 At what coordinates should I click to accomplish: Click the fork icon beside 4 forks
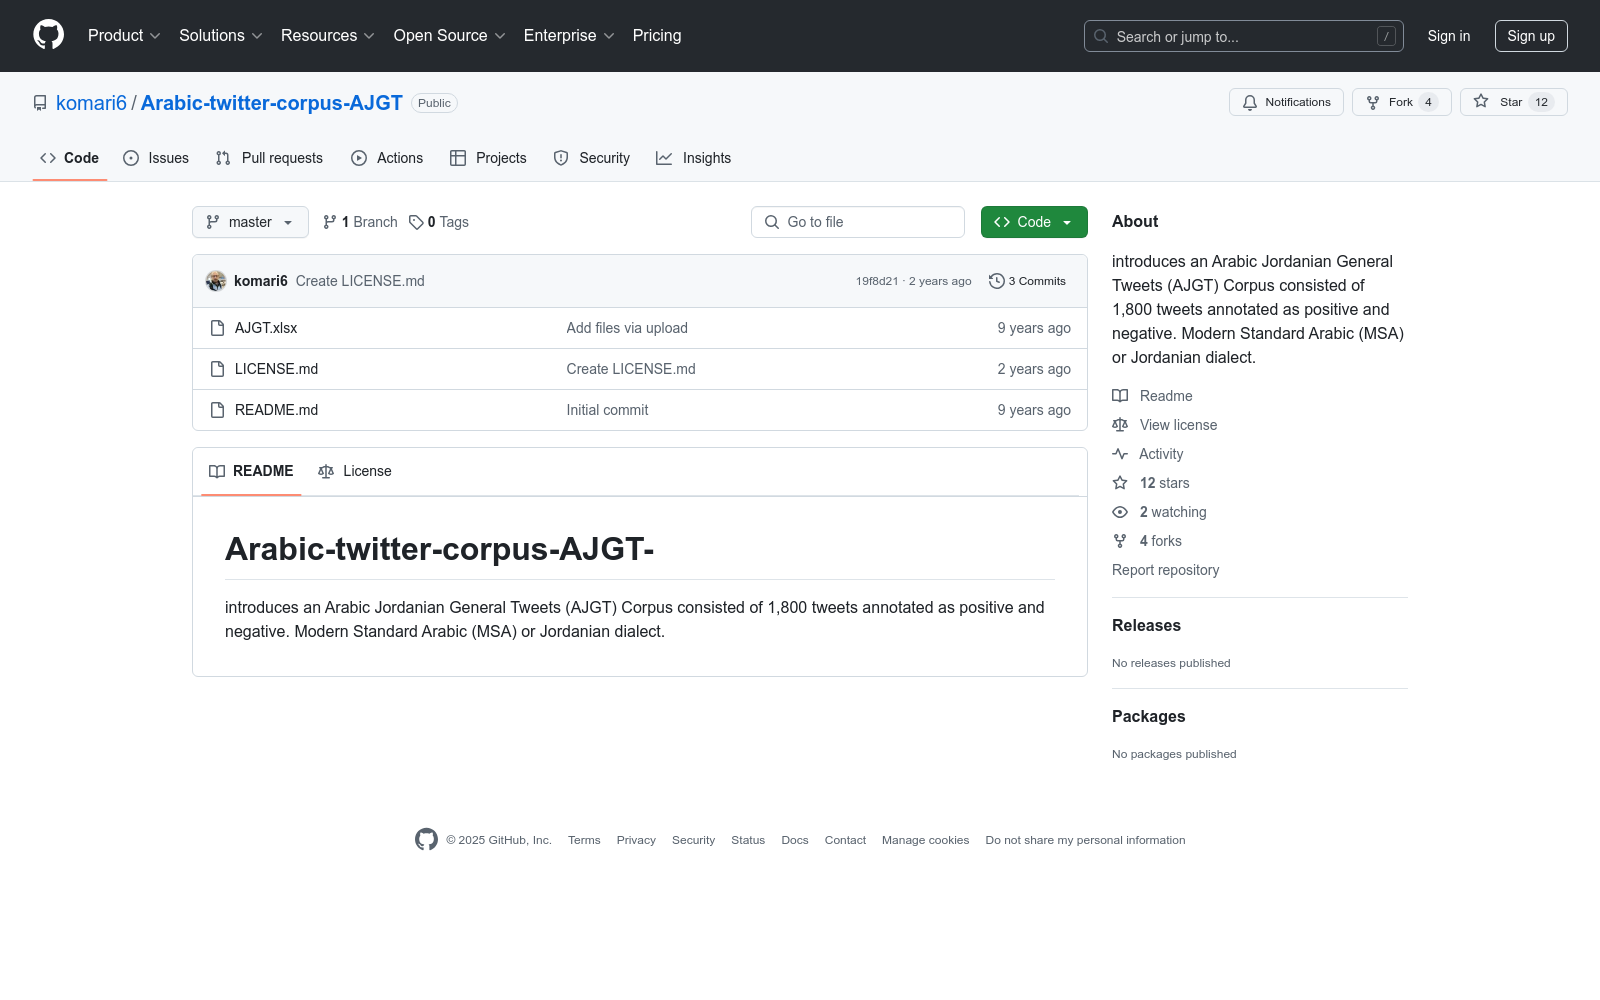[1120, 541]
